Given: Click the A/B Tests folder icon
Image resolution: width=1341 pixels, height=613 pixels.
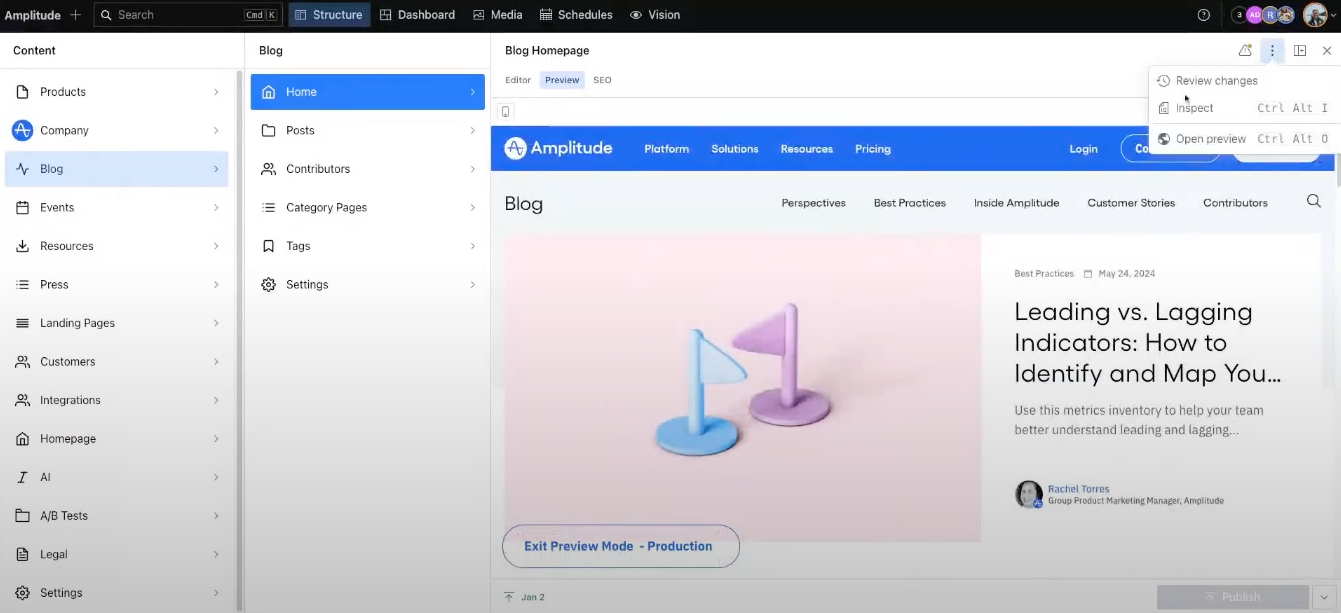Looking at the screenshot, I should 22,516.
